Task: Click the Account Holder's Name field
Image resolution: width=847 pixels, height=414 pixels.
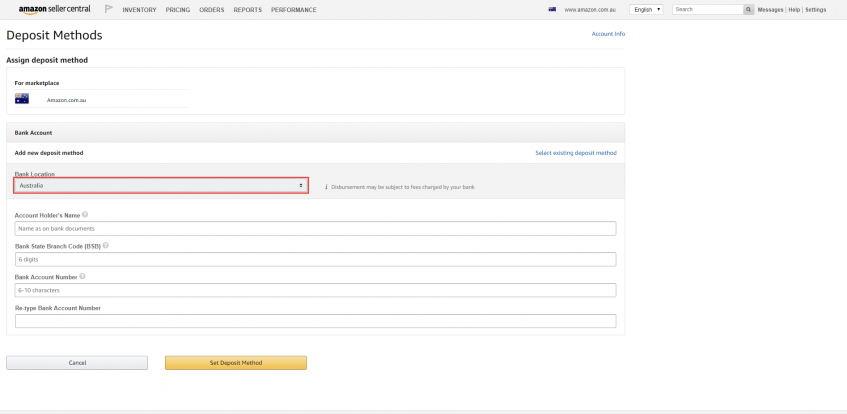Action: (315, 229)
